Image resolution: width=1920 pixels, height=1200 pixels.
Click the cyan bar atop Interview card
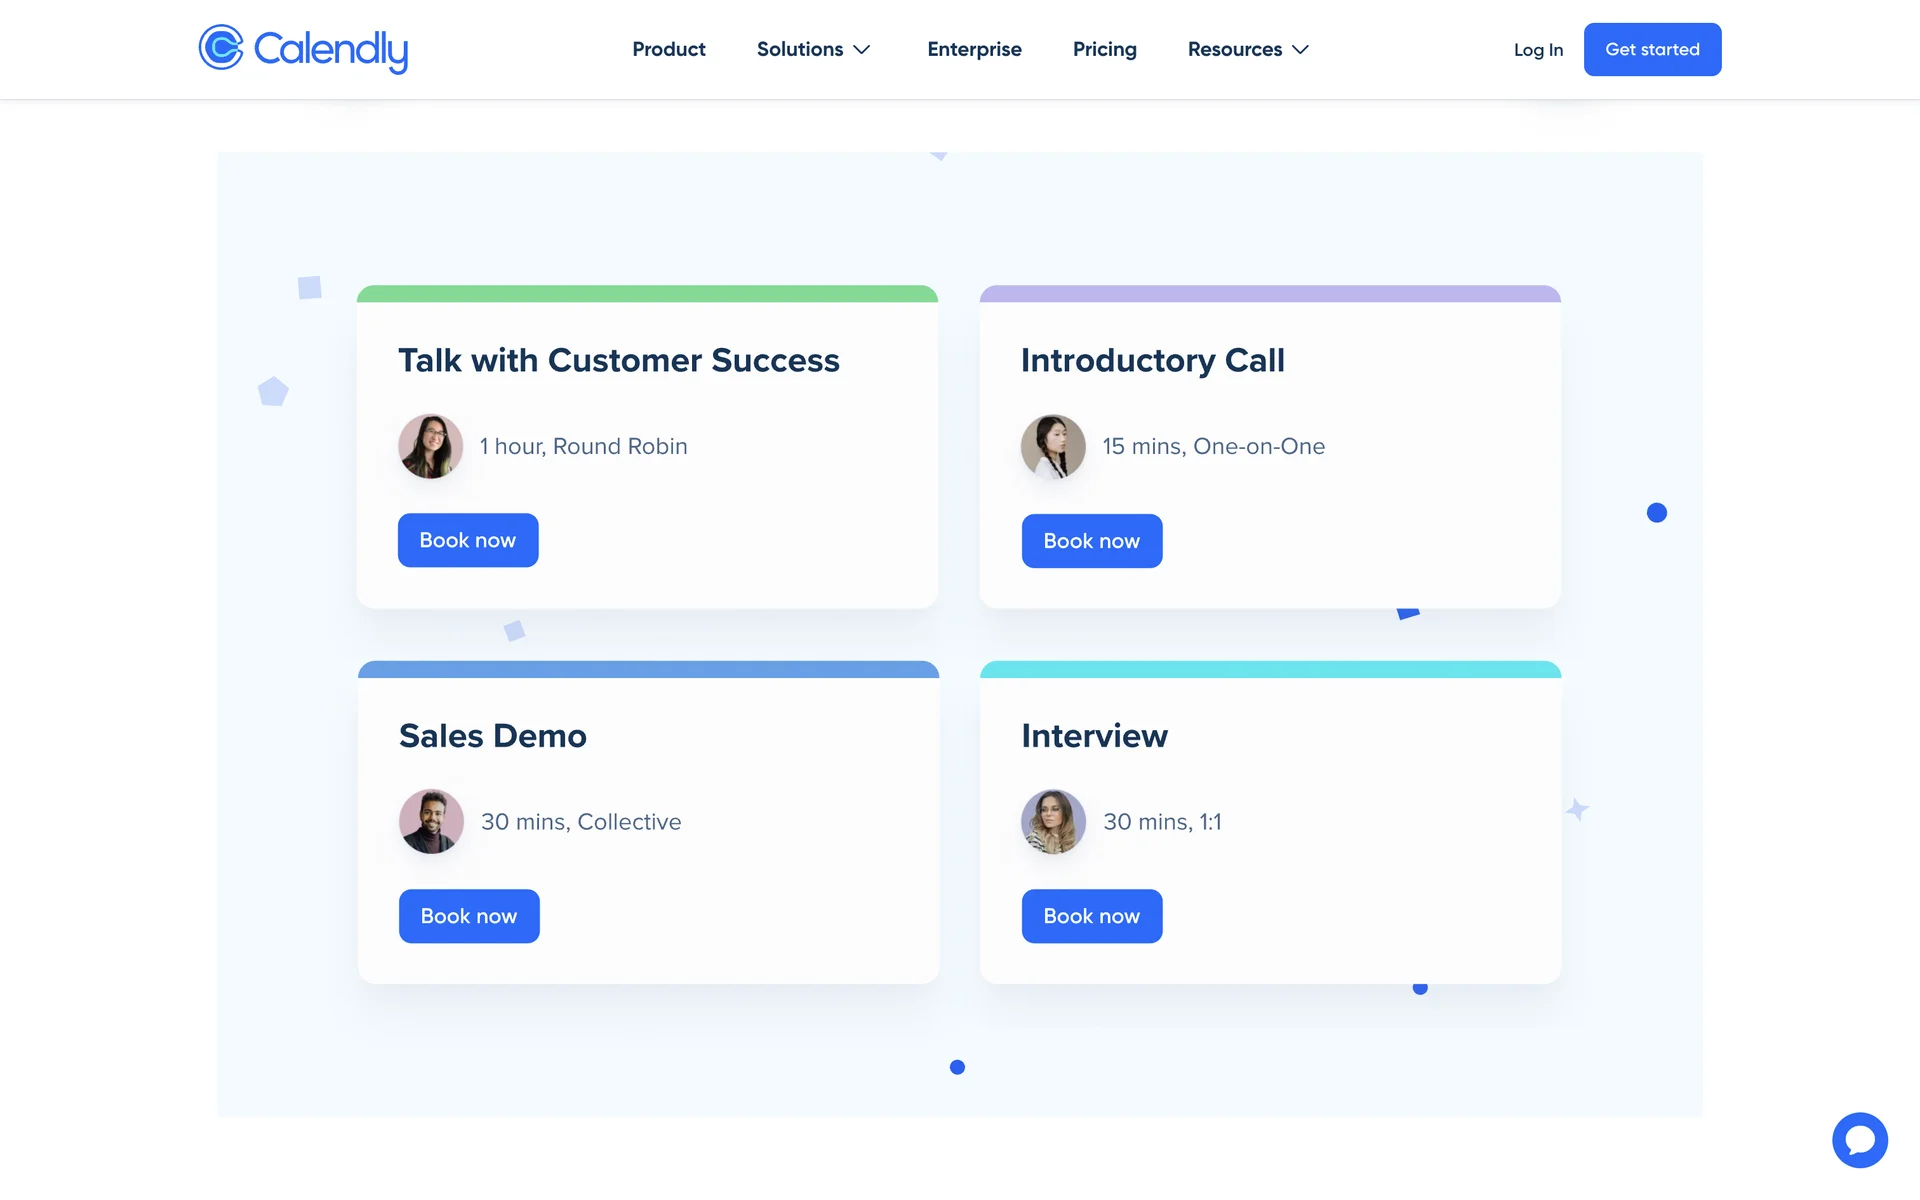coord(1270,669)
